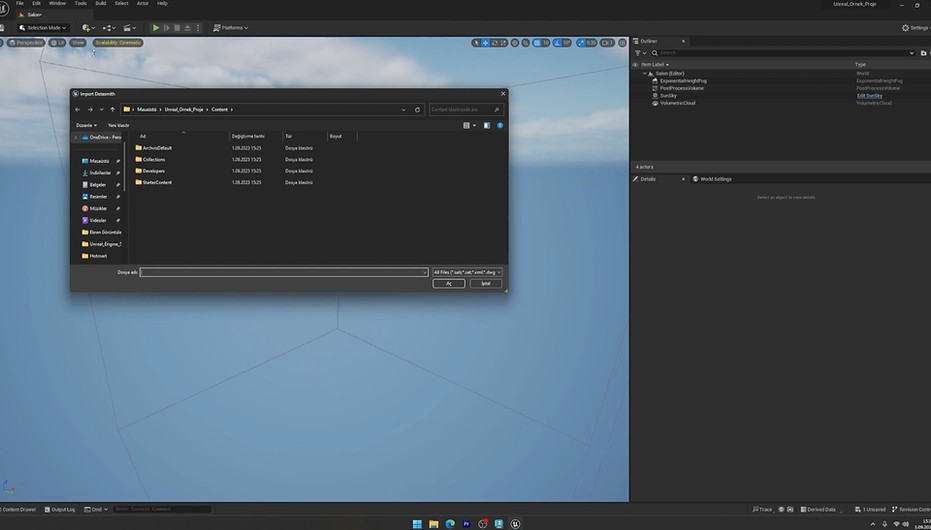
Task: Open the Window menu
Action: [x=58, y=4]
